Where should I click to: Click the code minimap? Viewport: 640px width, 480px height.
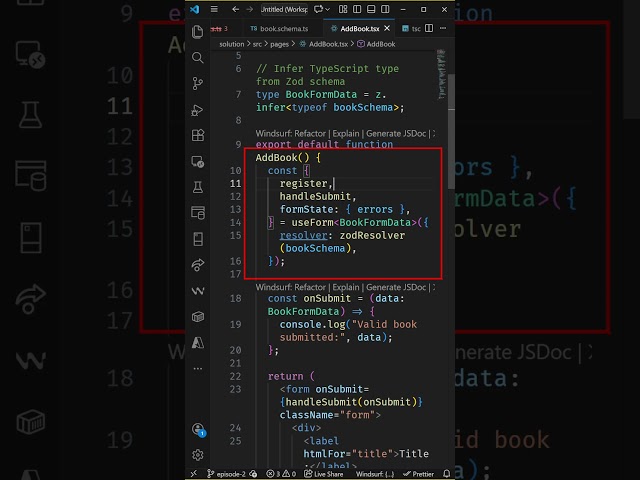pos(442,74)
